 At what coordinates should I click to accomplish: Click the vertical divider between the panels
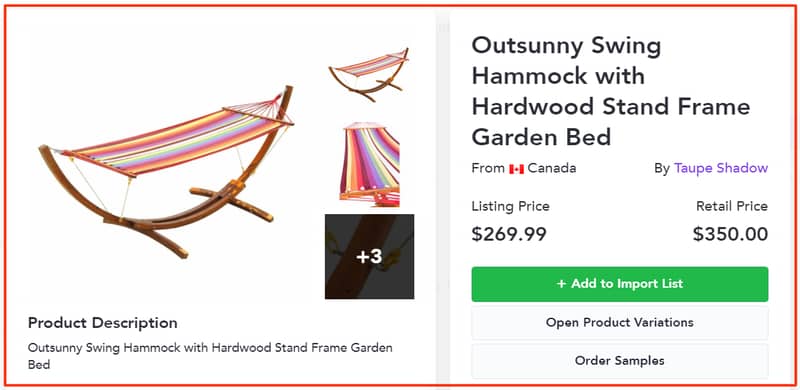pos(442,195)
